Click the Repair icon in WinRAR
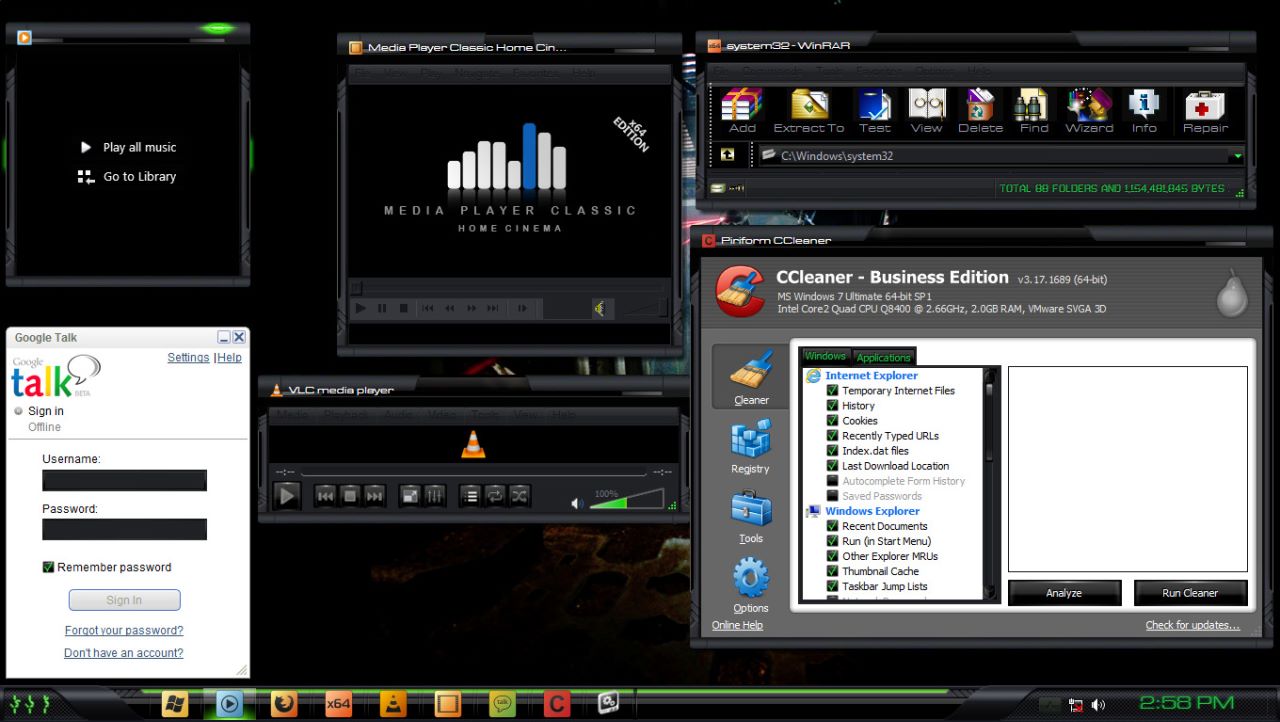This screenshot has height=722, width=1280. click(1205, 110)
